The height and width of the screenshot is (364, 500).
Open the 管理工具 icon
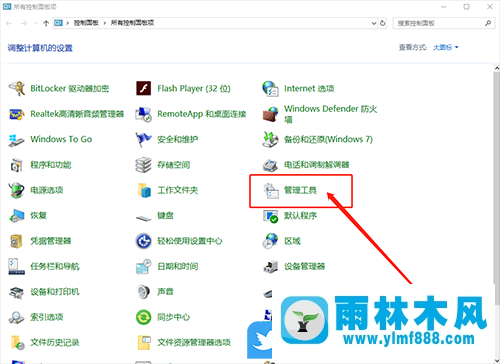271,191
